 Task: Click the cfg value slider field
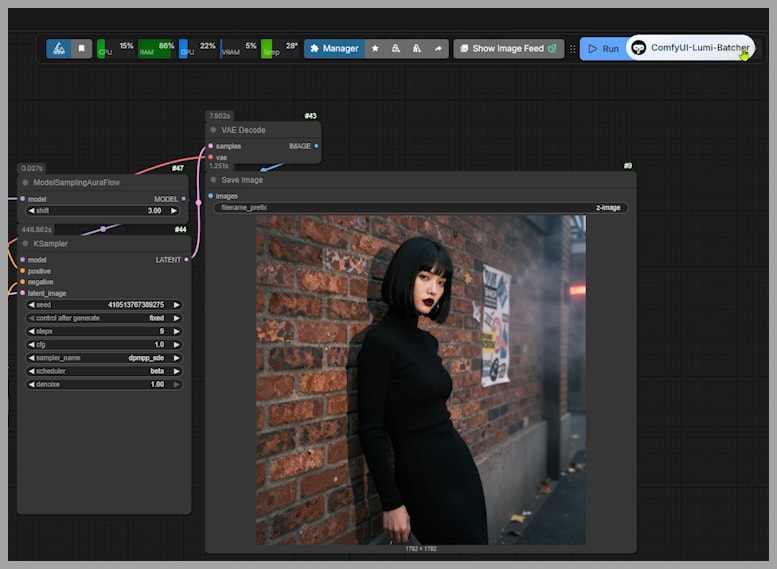click(x=104, y=344)
